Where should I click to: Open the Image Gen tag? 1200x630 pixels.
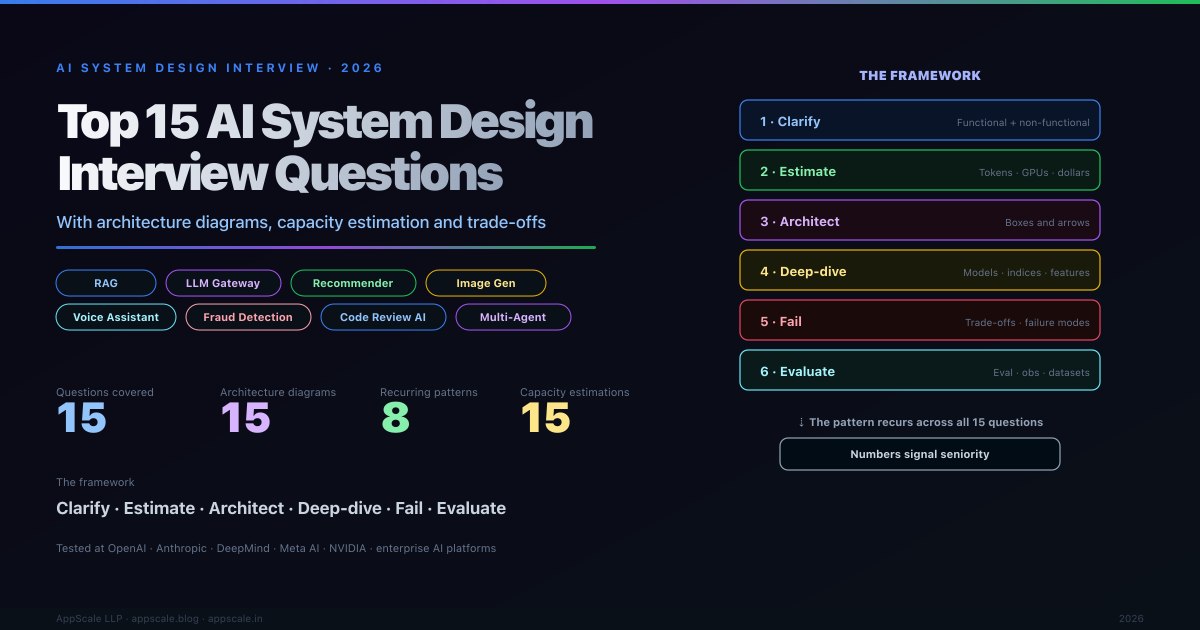click(486, 283)
